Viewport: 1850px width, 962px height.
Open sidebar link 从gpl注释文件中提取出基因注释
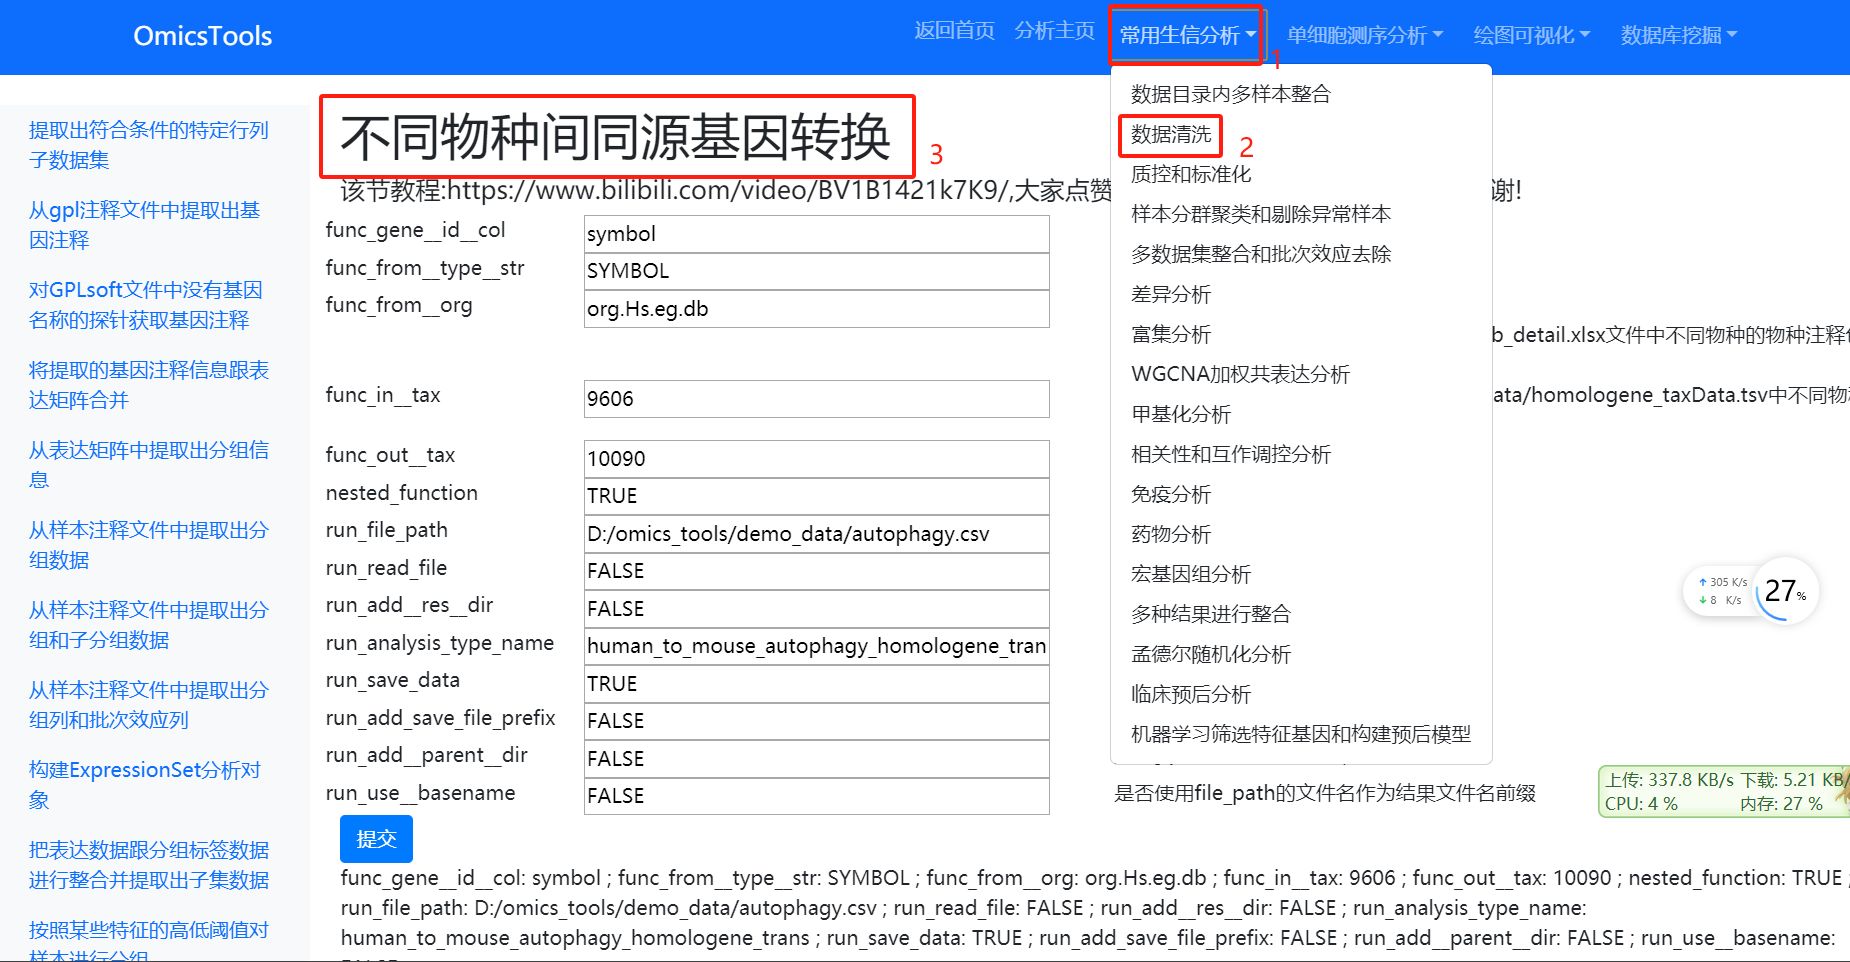tap(145, 225)
